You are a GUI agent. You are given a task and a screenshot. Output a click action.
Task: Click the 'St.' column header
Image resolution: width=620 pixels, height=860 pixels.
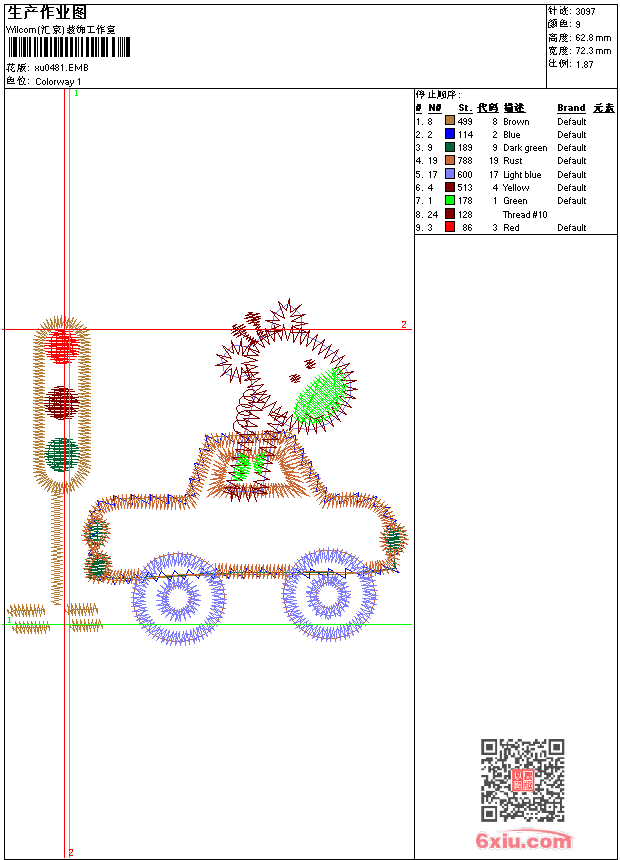point(465,108)
